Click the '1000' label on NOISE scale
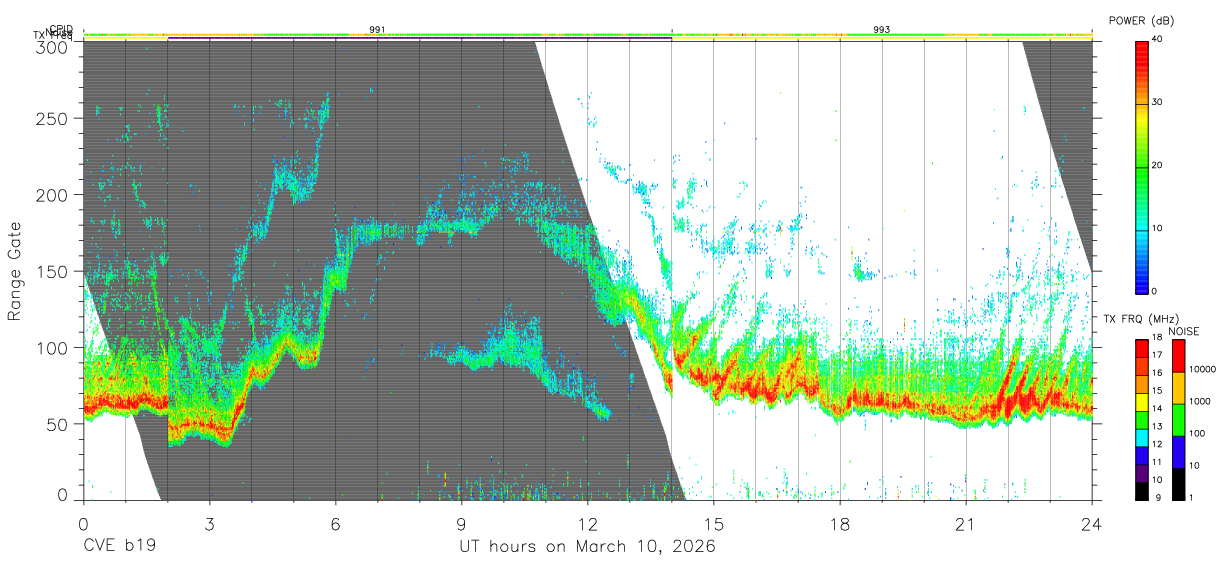 pyautogui.click(x=1200, y=402)
